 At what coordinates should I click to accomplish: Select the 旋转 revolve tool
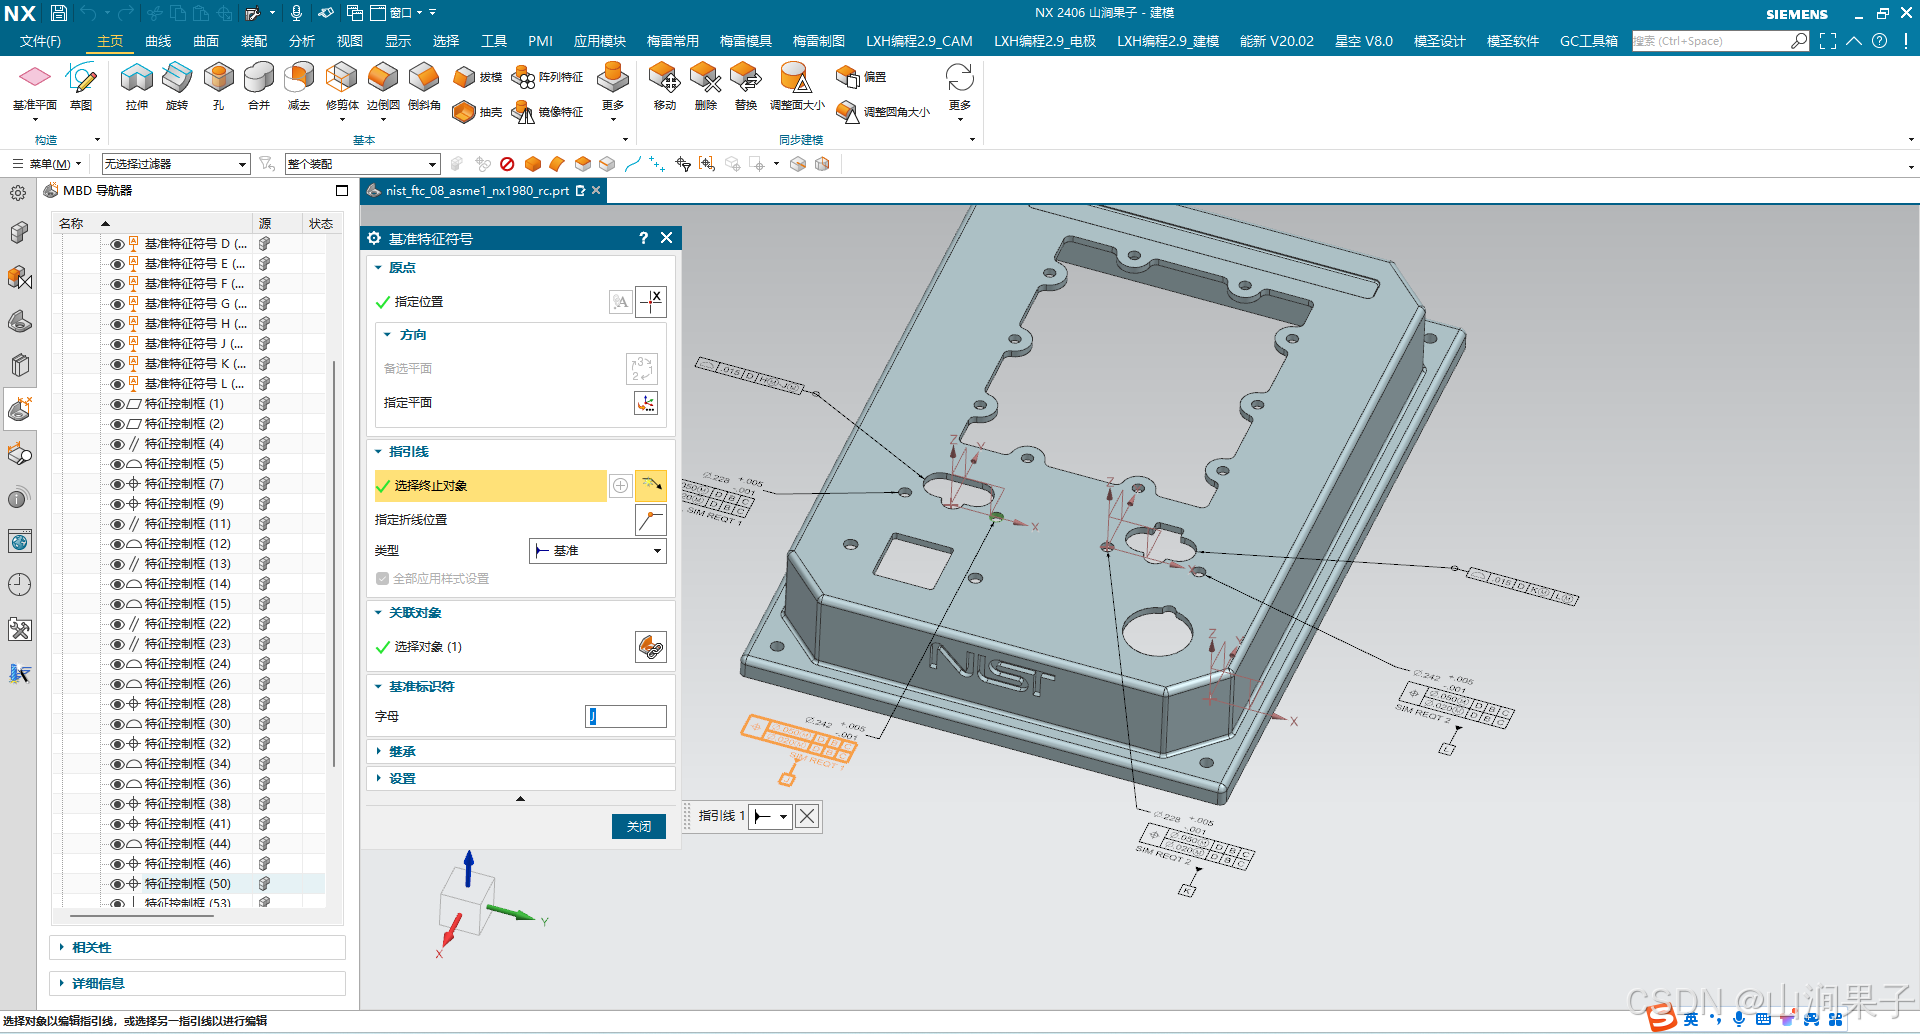177,86
